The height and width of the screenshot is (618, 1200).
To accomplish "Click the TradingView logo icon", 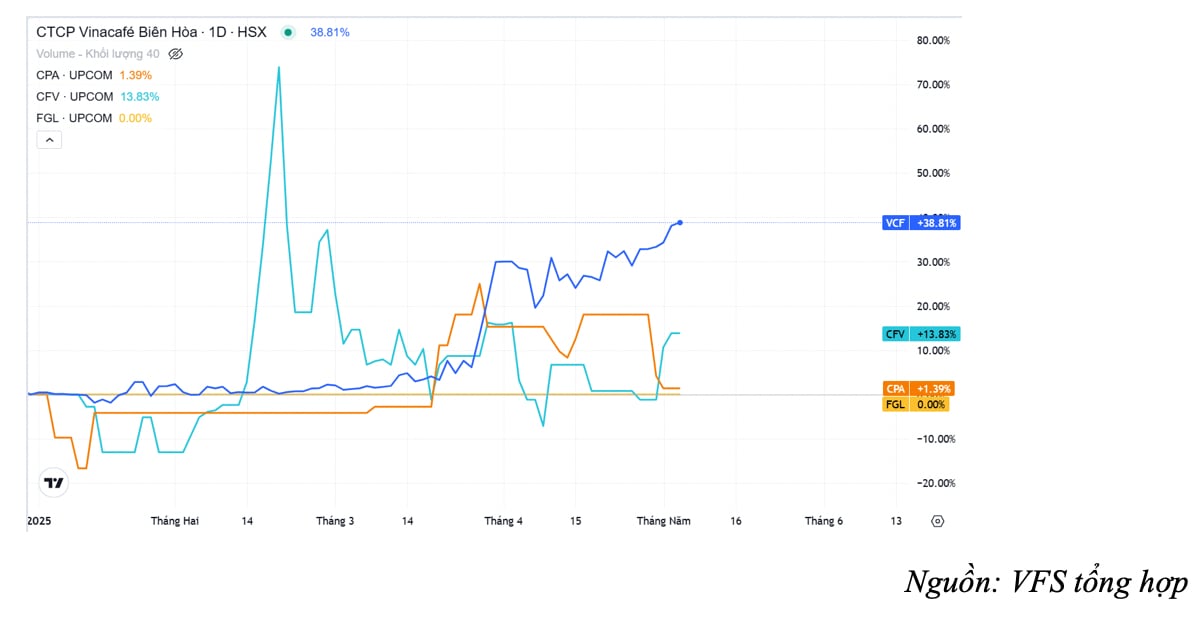I will click(x=53, y=482).
